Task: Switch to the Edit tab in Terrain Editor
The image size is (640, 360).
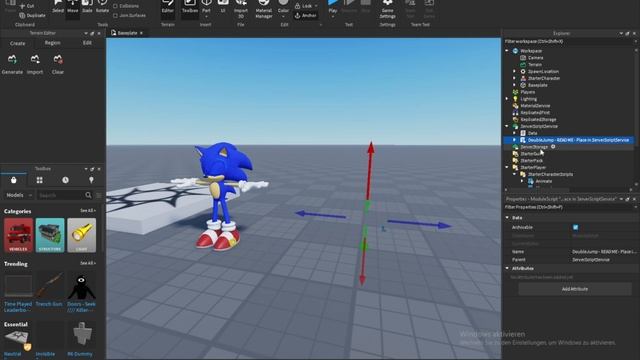Action: coord(87,43)
